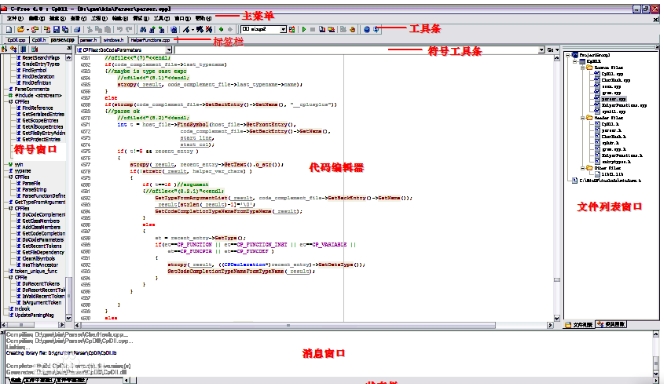
Task: Switch to the CpDll.cpp tab
Action: tap(17, 40)
